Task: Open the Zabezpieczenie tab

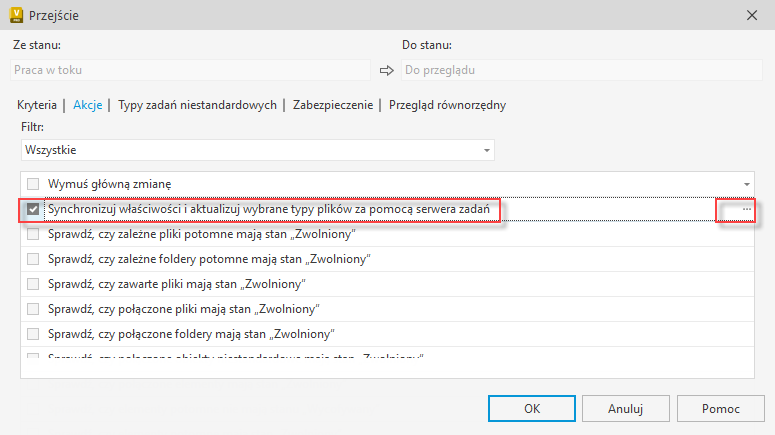Action: 332,105
